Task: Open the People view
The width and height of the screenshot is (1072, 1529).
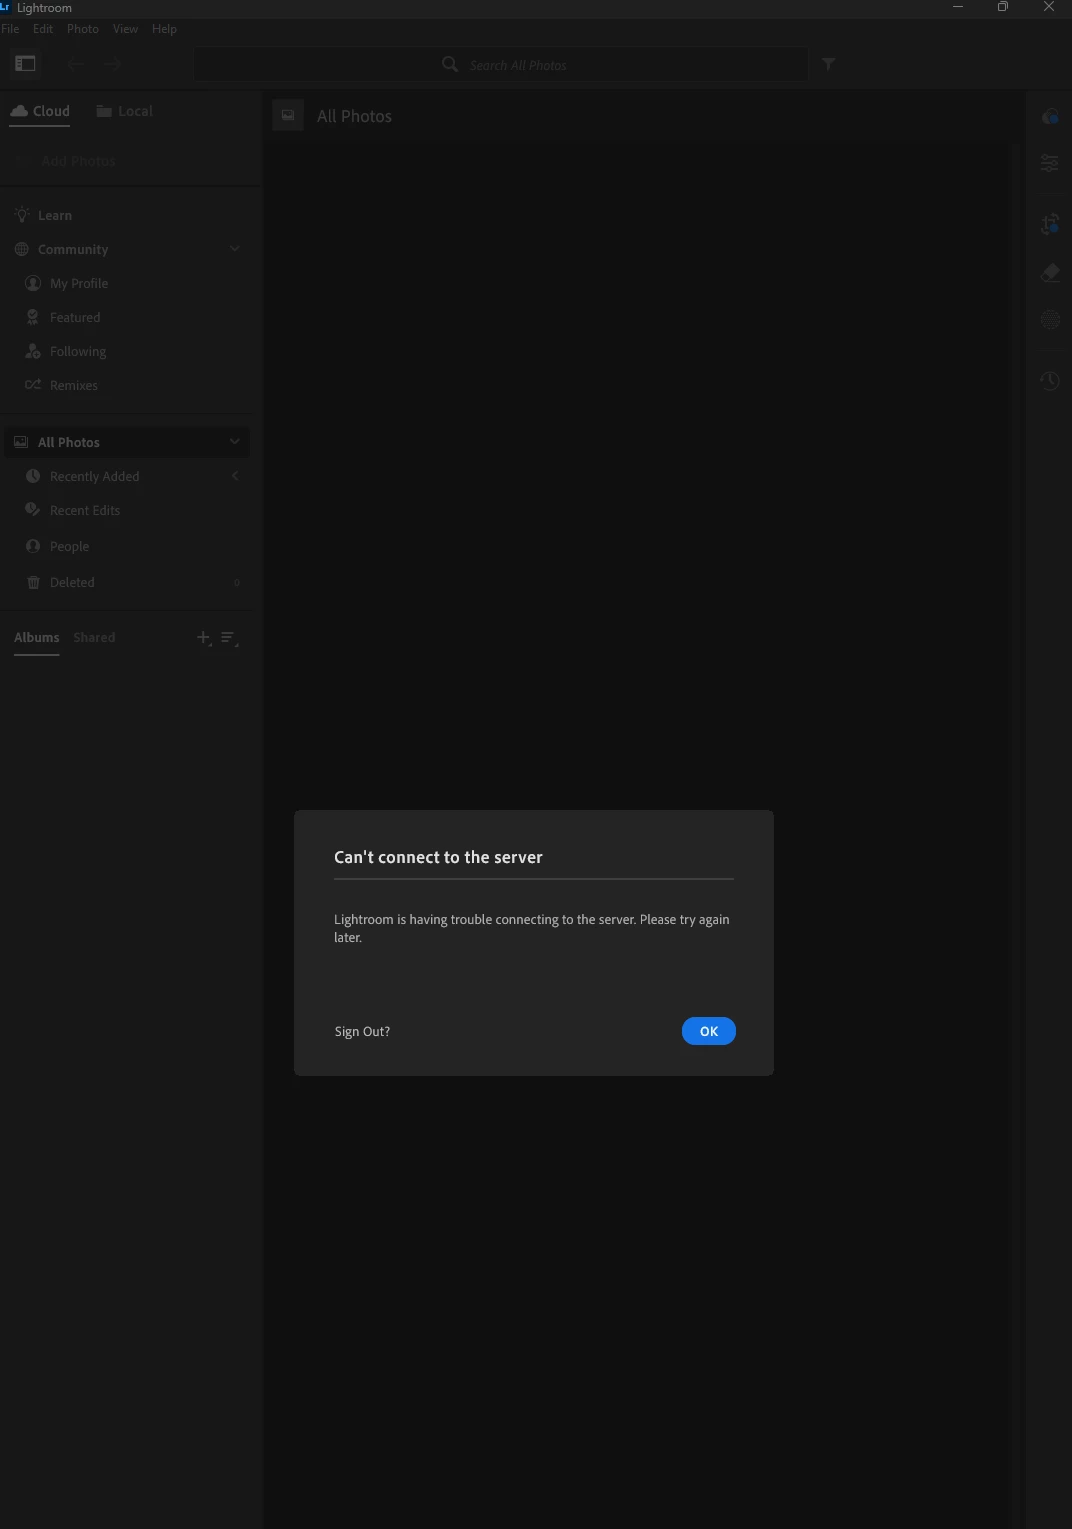Action: pyautogui.click(x=70, y=546)
